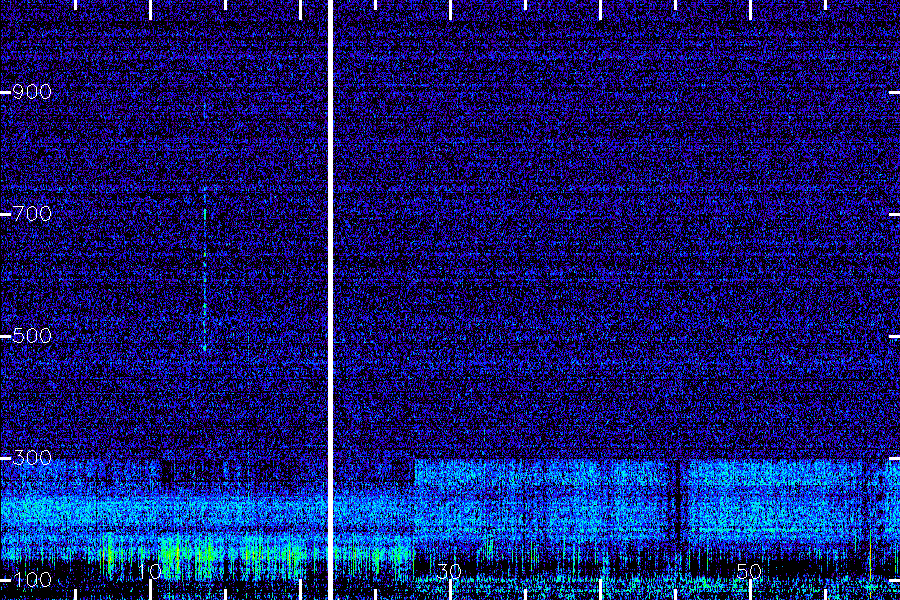Click the 30 time axis label
The height and width of the screenshot is (600, 900).
[449, 571]
